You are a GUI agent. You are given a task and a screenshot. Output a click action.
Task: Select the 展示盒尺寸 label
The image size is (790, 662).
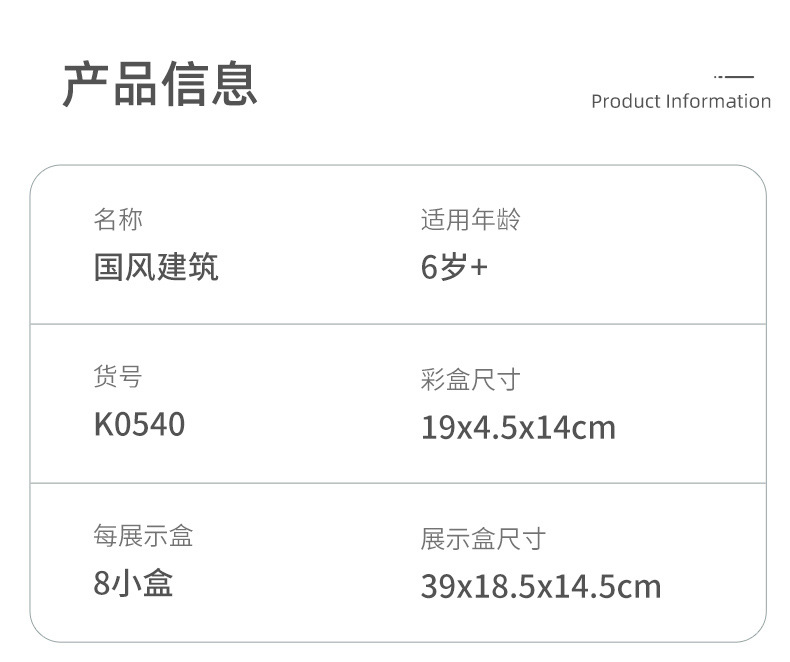click(x=483, y=539)
